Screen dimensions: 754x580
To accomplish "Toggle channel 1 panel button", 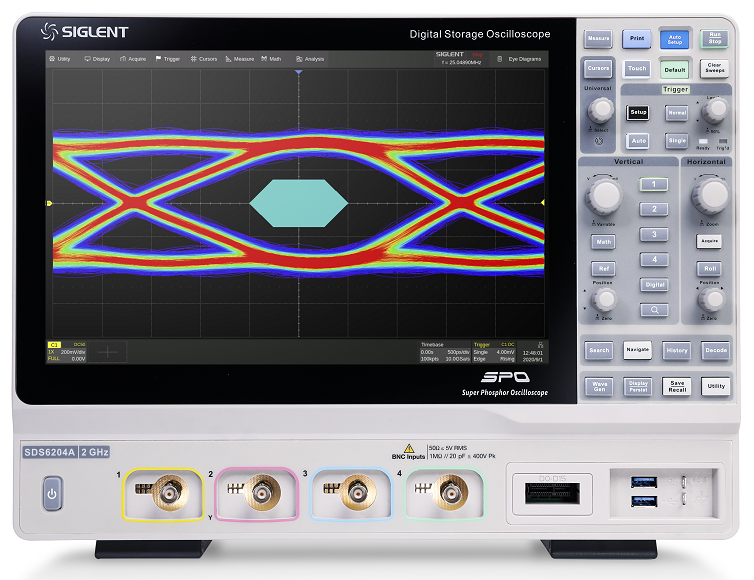I will [653, 184].
